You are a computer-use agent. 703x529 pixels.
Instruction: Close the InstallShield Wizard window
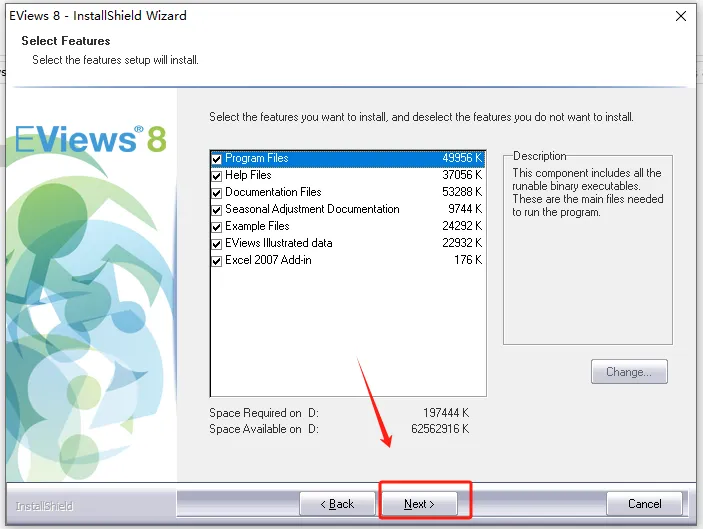coord(681,16)
